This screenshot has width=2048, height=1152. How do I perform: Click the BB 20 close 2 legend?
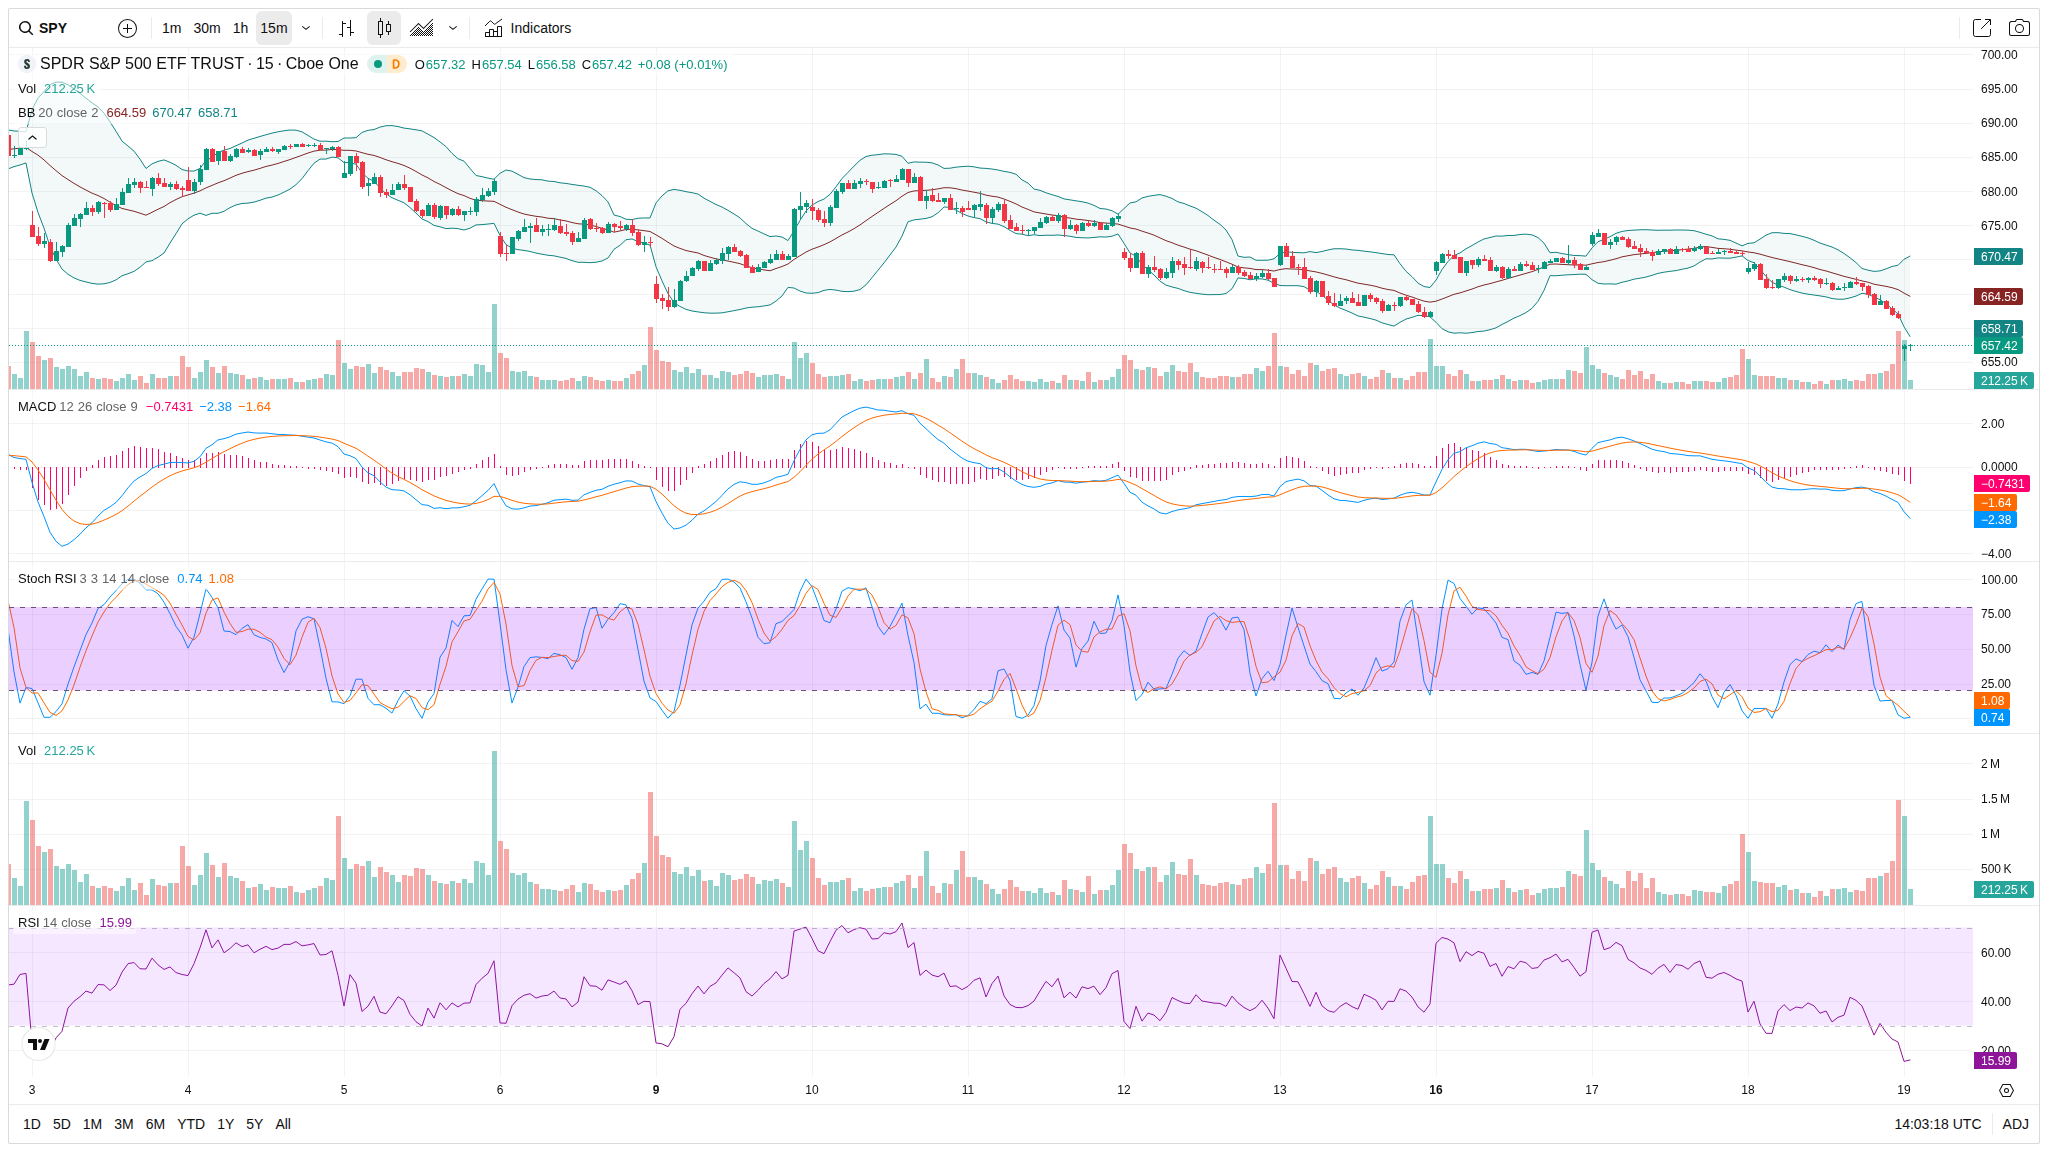(58, 113)
